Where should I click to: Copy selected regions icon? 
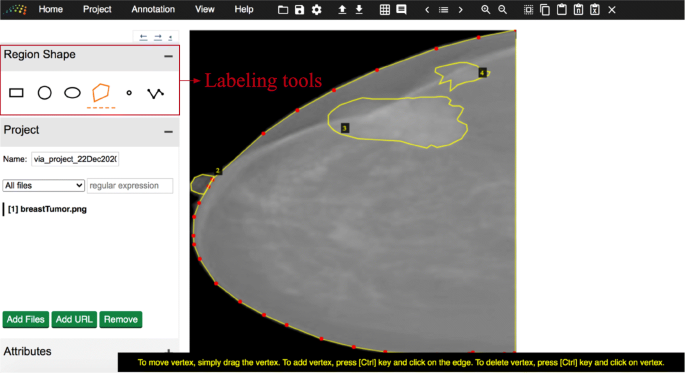tap(545, 10)
